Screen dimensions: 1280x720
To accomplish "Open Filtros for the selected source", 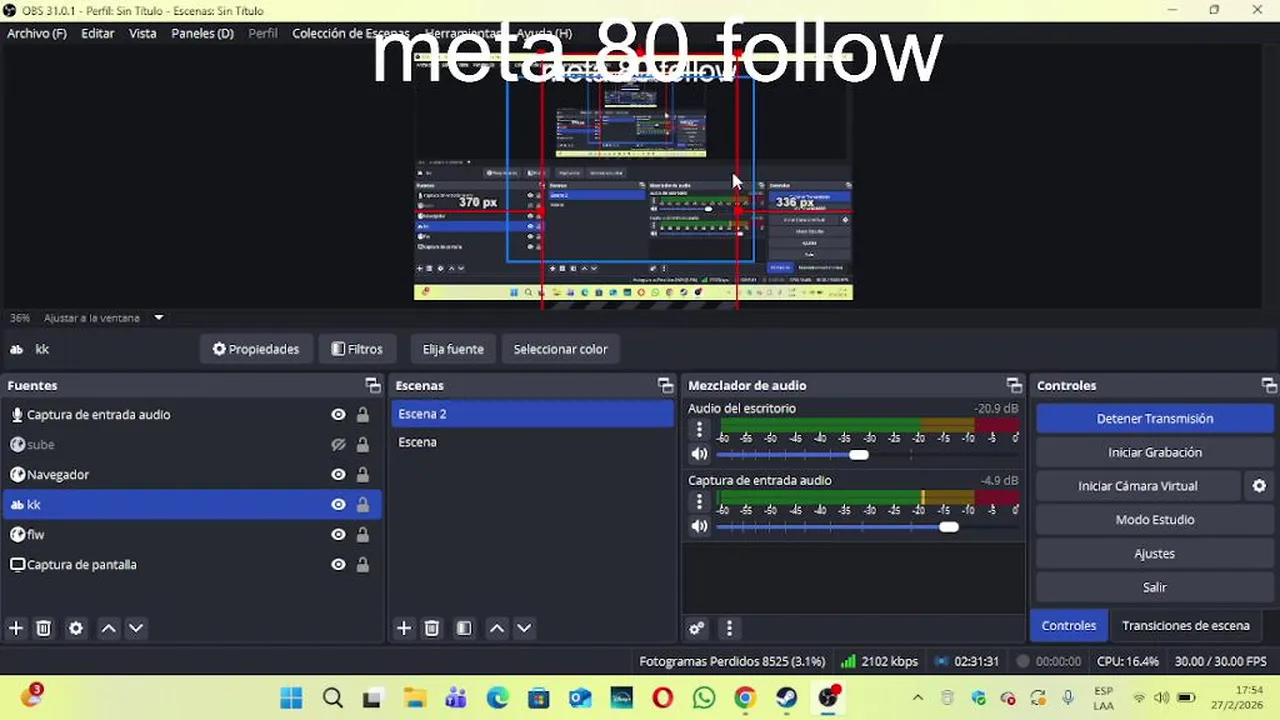I will coord(357,349).
